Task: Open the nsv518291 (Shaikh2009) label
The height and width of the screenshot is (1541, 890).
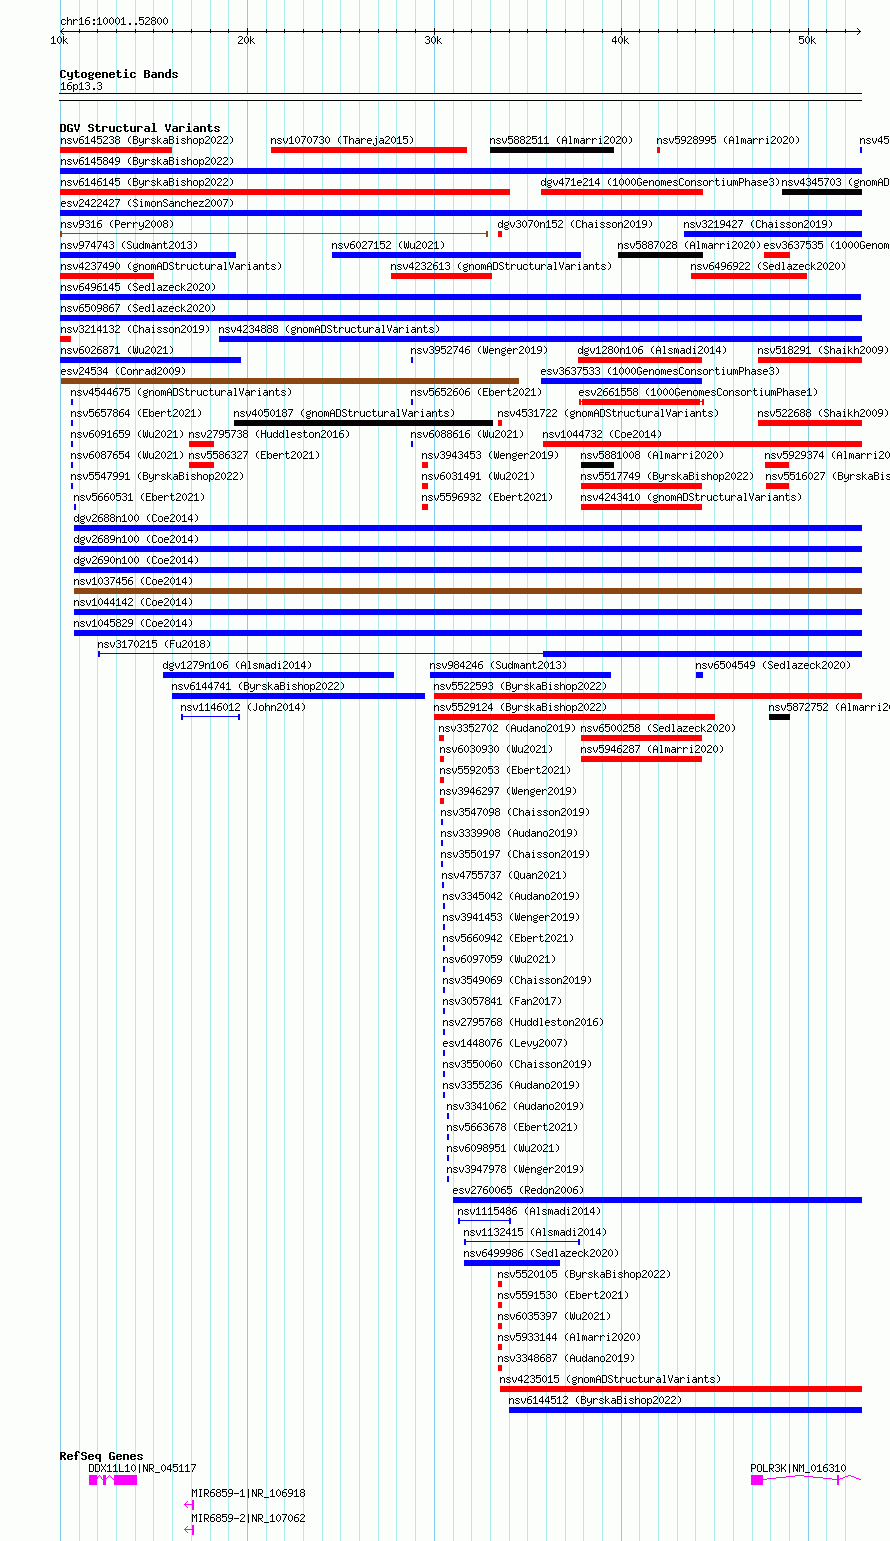Action: 822,351
